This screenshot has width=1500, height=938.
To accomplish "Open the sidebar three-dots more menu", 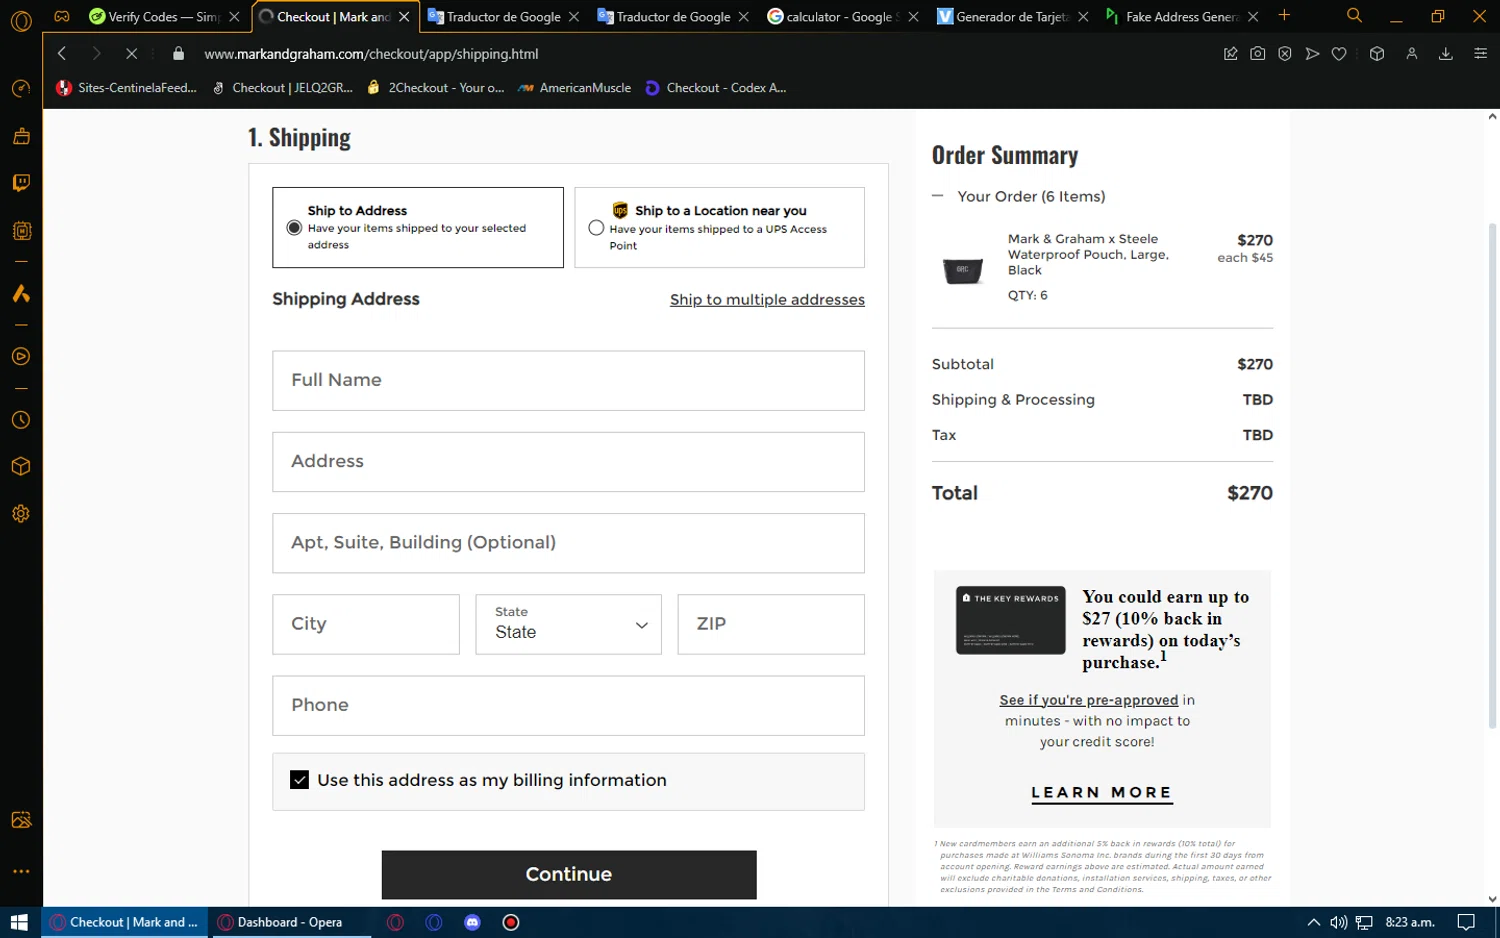I will [x=21, y=872].
